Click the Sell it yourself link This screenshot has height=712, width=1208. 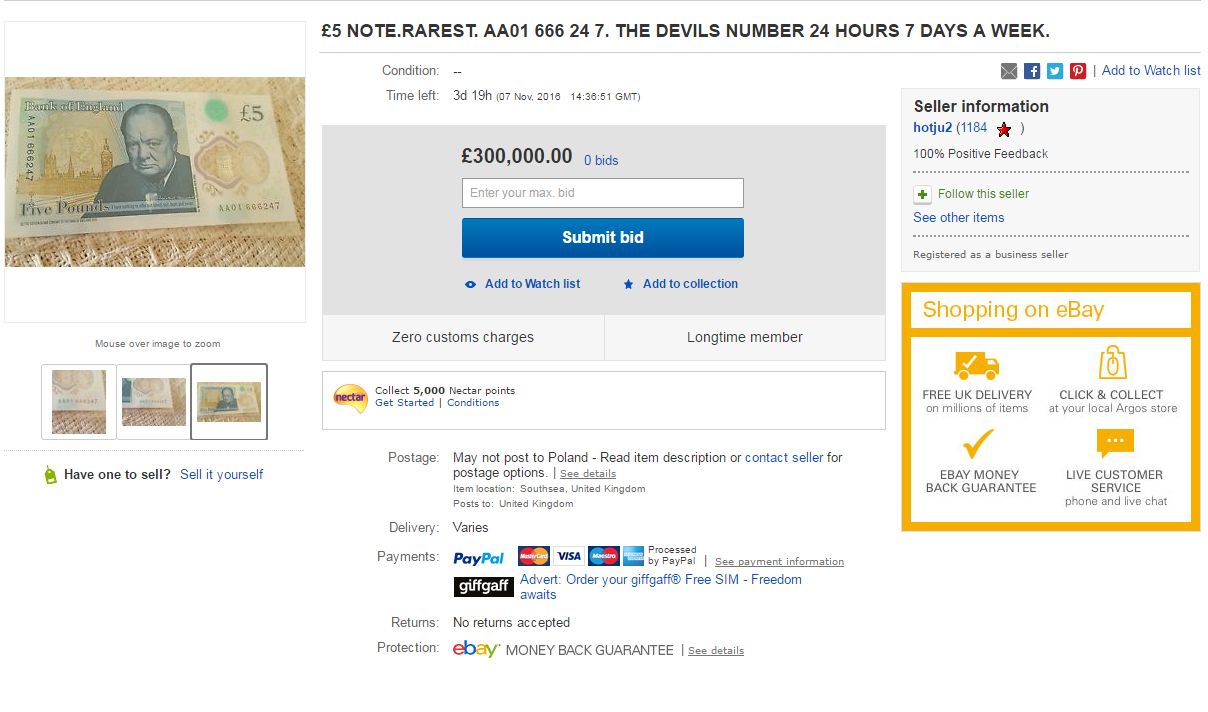point(221,474)
